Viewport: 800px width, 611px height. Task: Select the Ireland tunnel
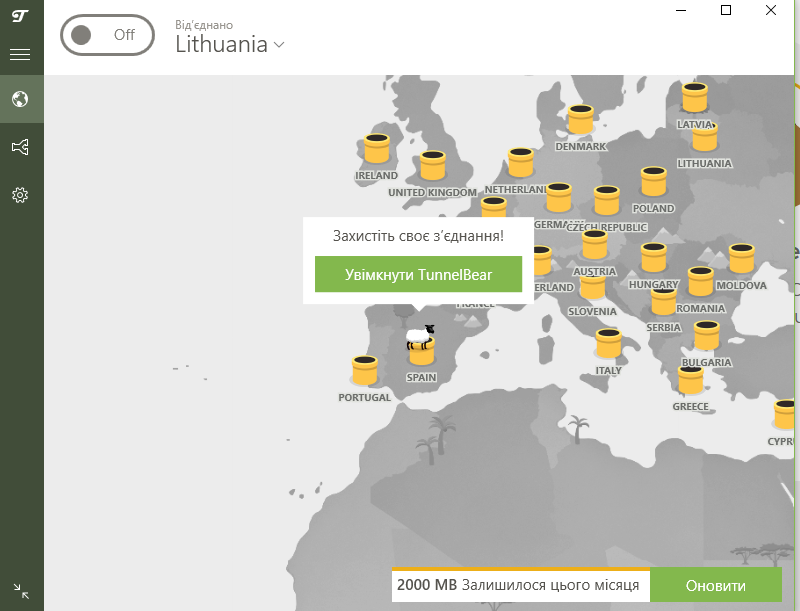click(x=377, y=148)
